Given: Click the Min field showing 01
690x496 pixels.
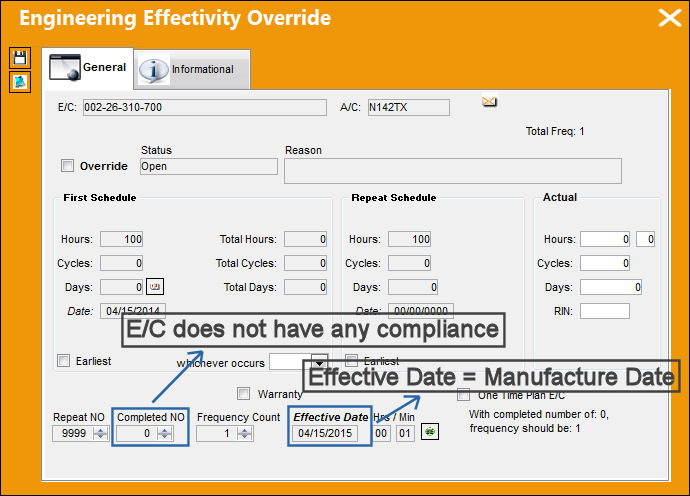Looking at the screenshot, I should [405, 433].
